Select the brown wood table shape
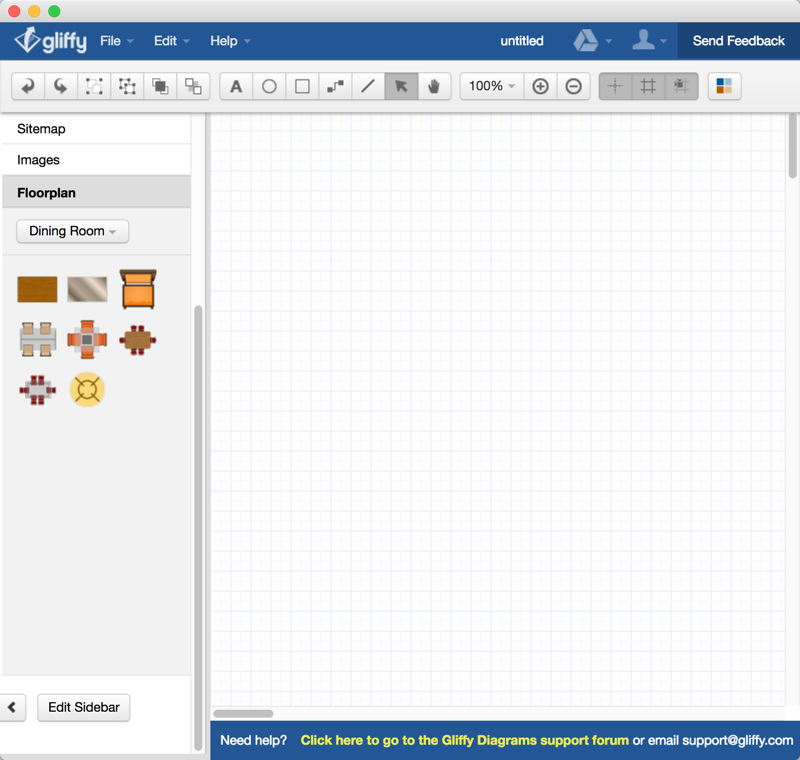This screenshot has height=760, width=800. coord(37,290)
